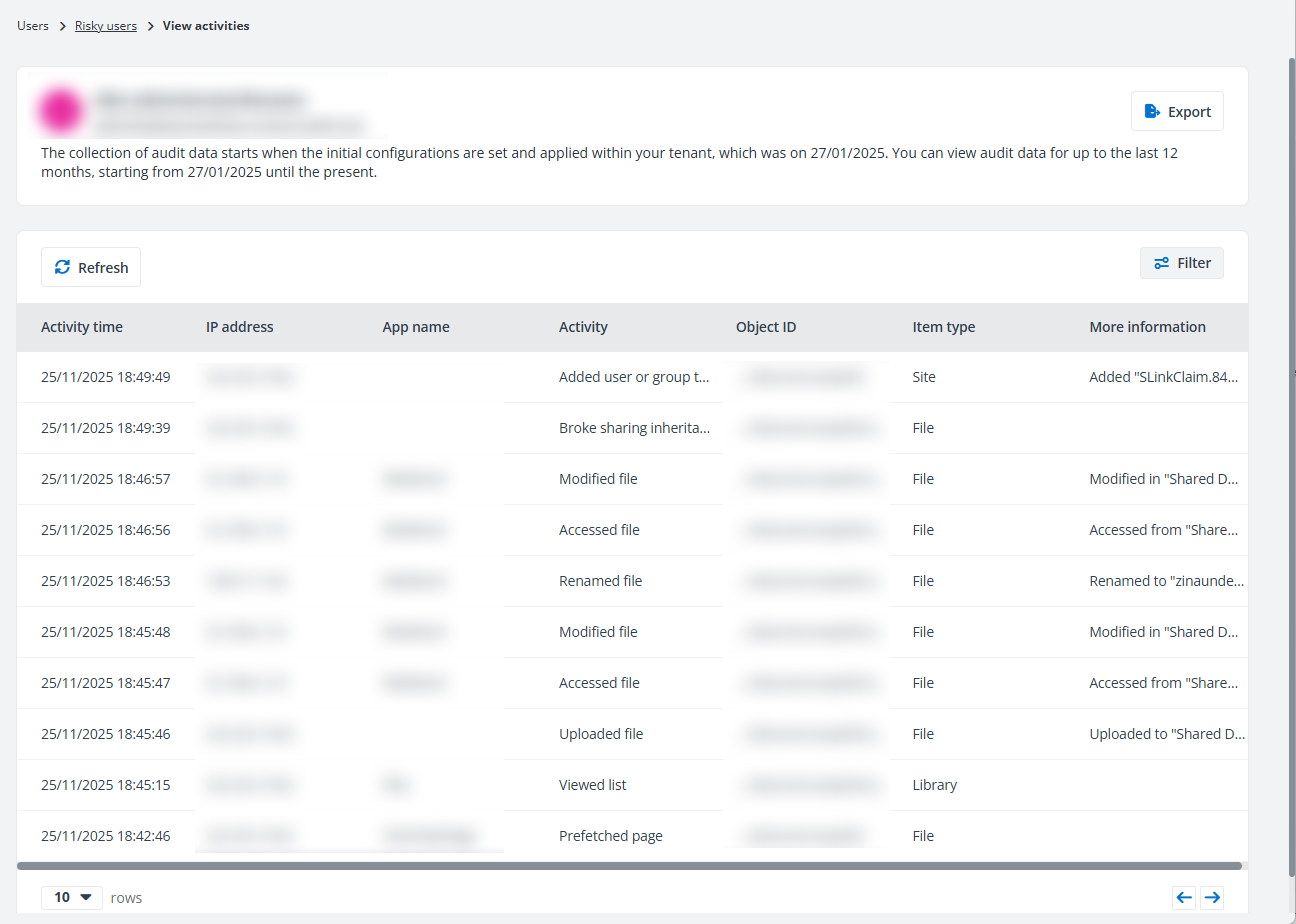This screenshot has width=1296, height=924.
Task: Open the rows per page selector showing 10
Action: [70, 897]
